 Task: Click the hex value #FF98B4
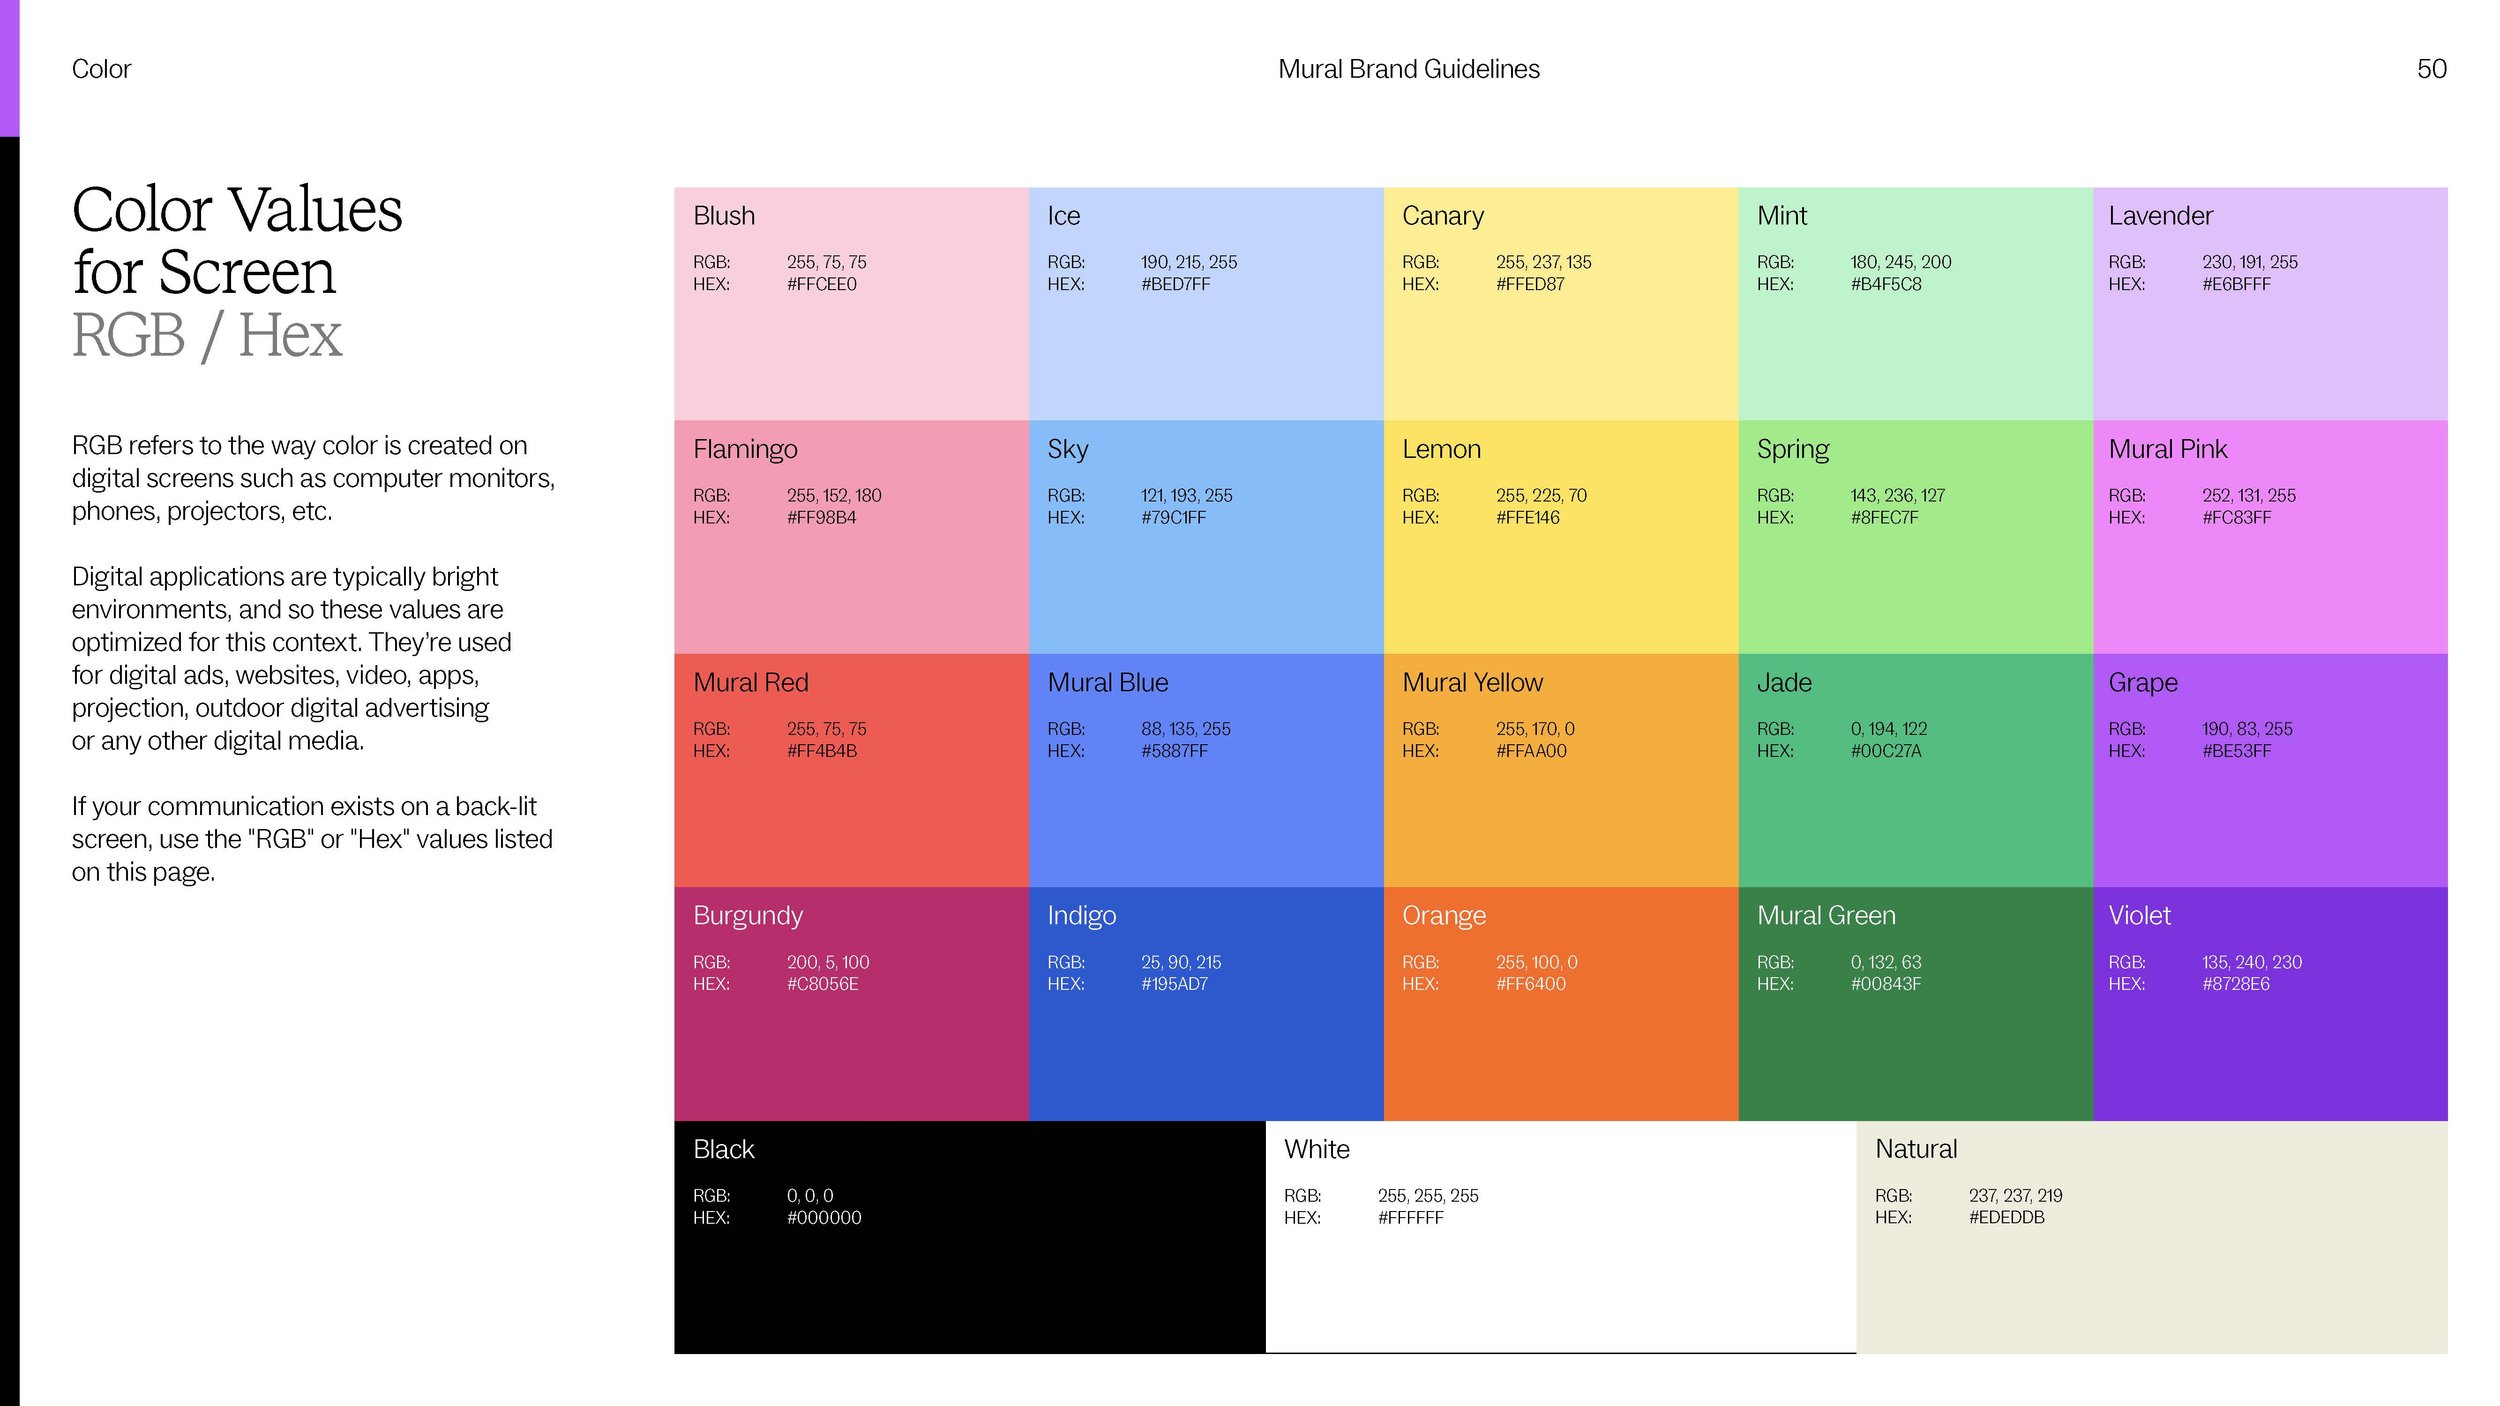[822, 517]
